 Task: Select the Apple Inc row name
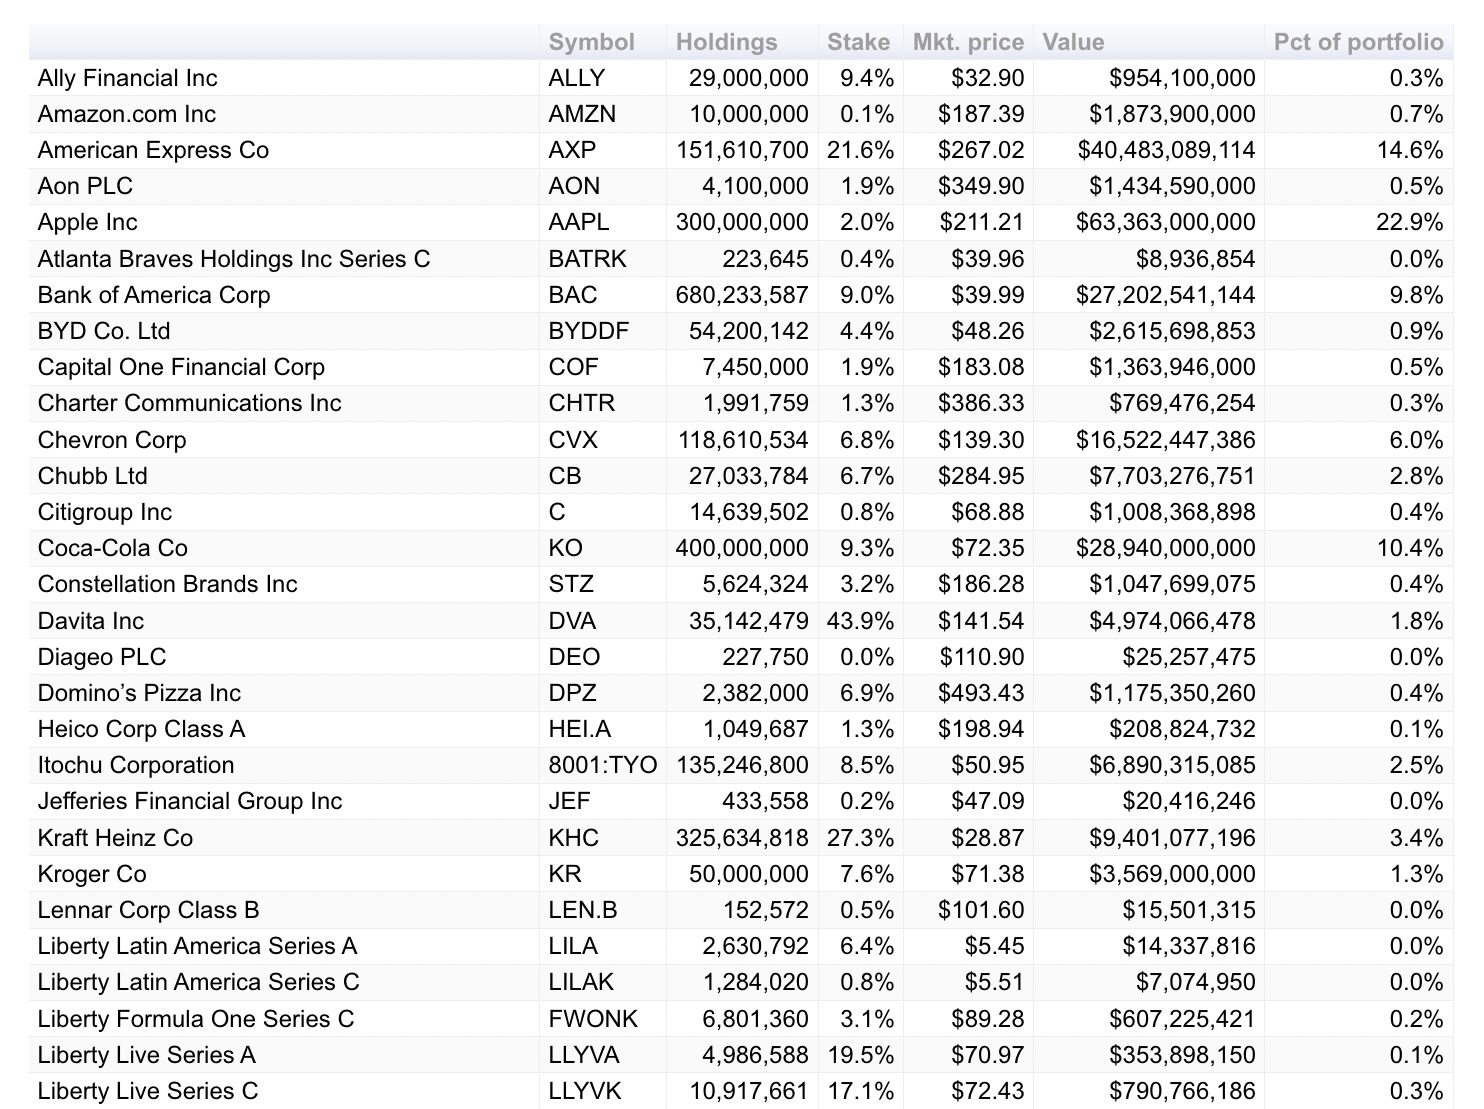tap(88, 222)
